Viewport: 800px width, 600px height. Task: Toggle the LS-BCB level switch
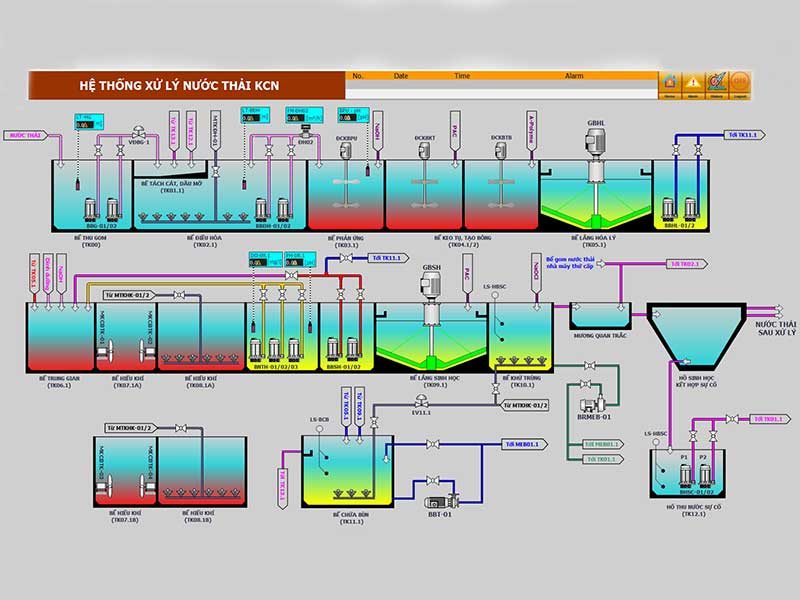click(318, 430)
